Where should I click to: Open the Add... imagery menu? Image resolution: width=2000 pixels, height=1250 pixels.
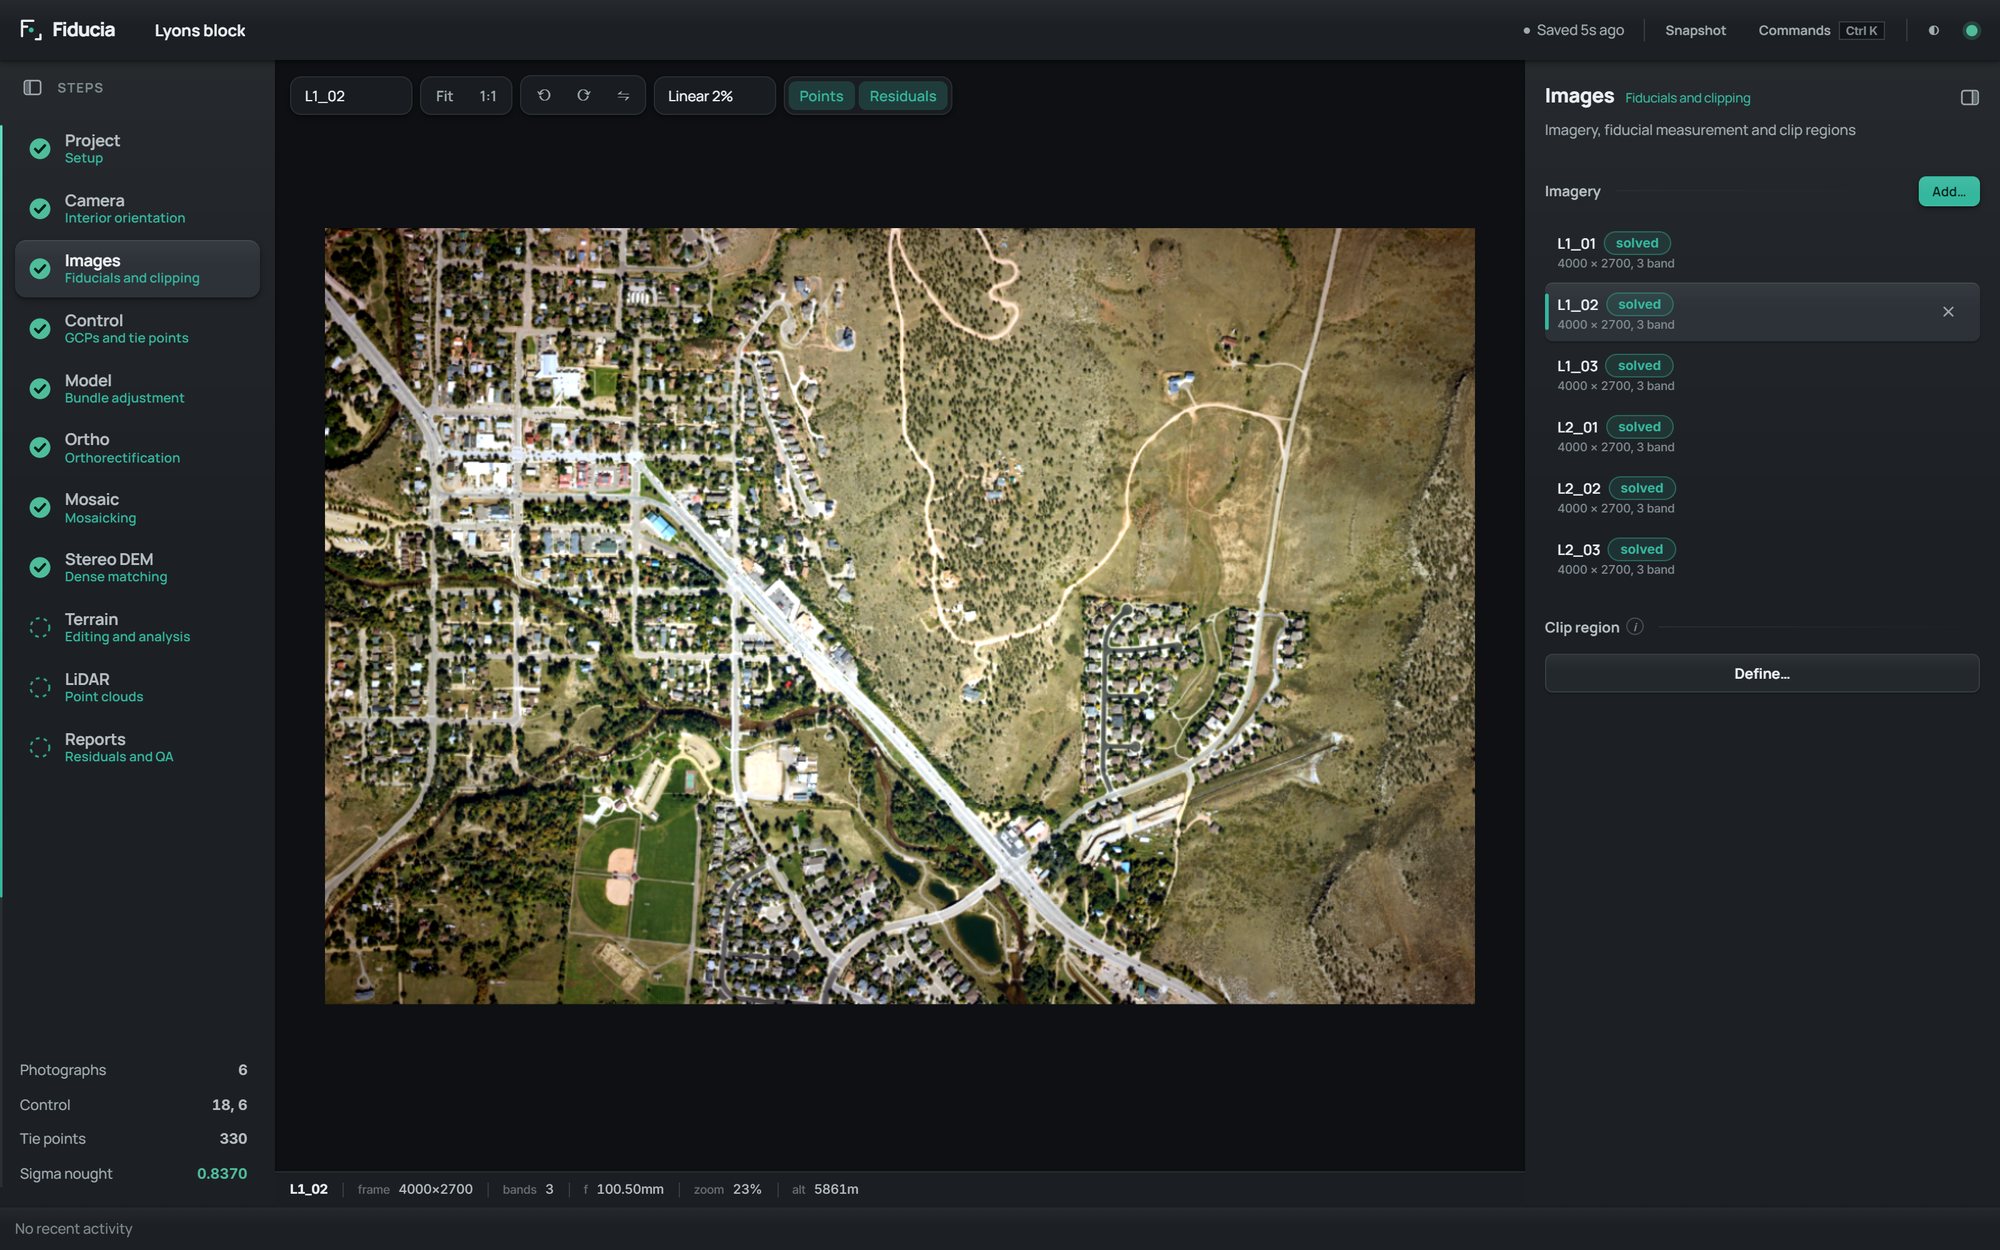[x=1948, y=192]
